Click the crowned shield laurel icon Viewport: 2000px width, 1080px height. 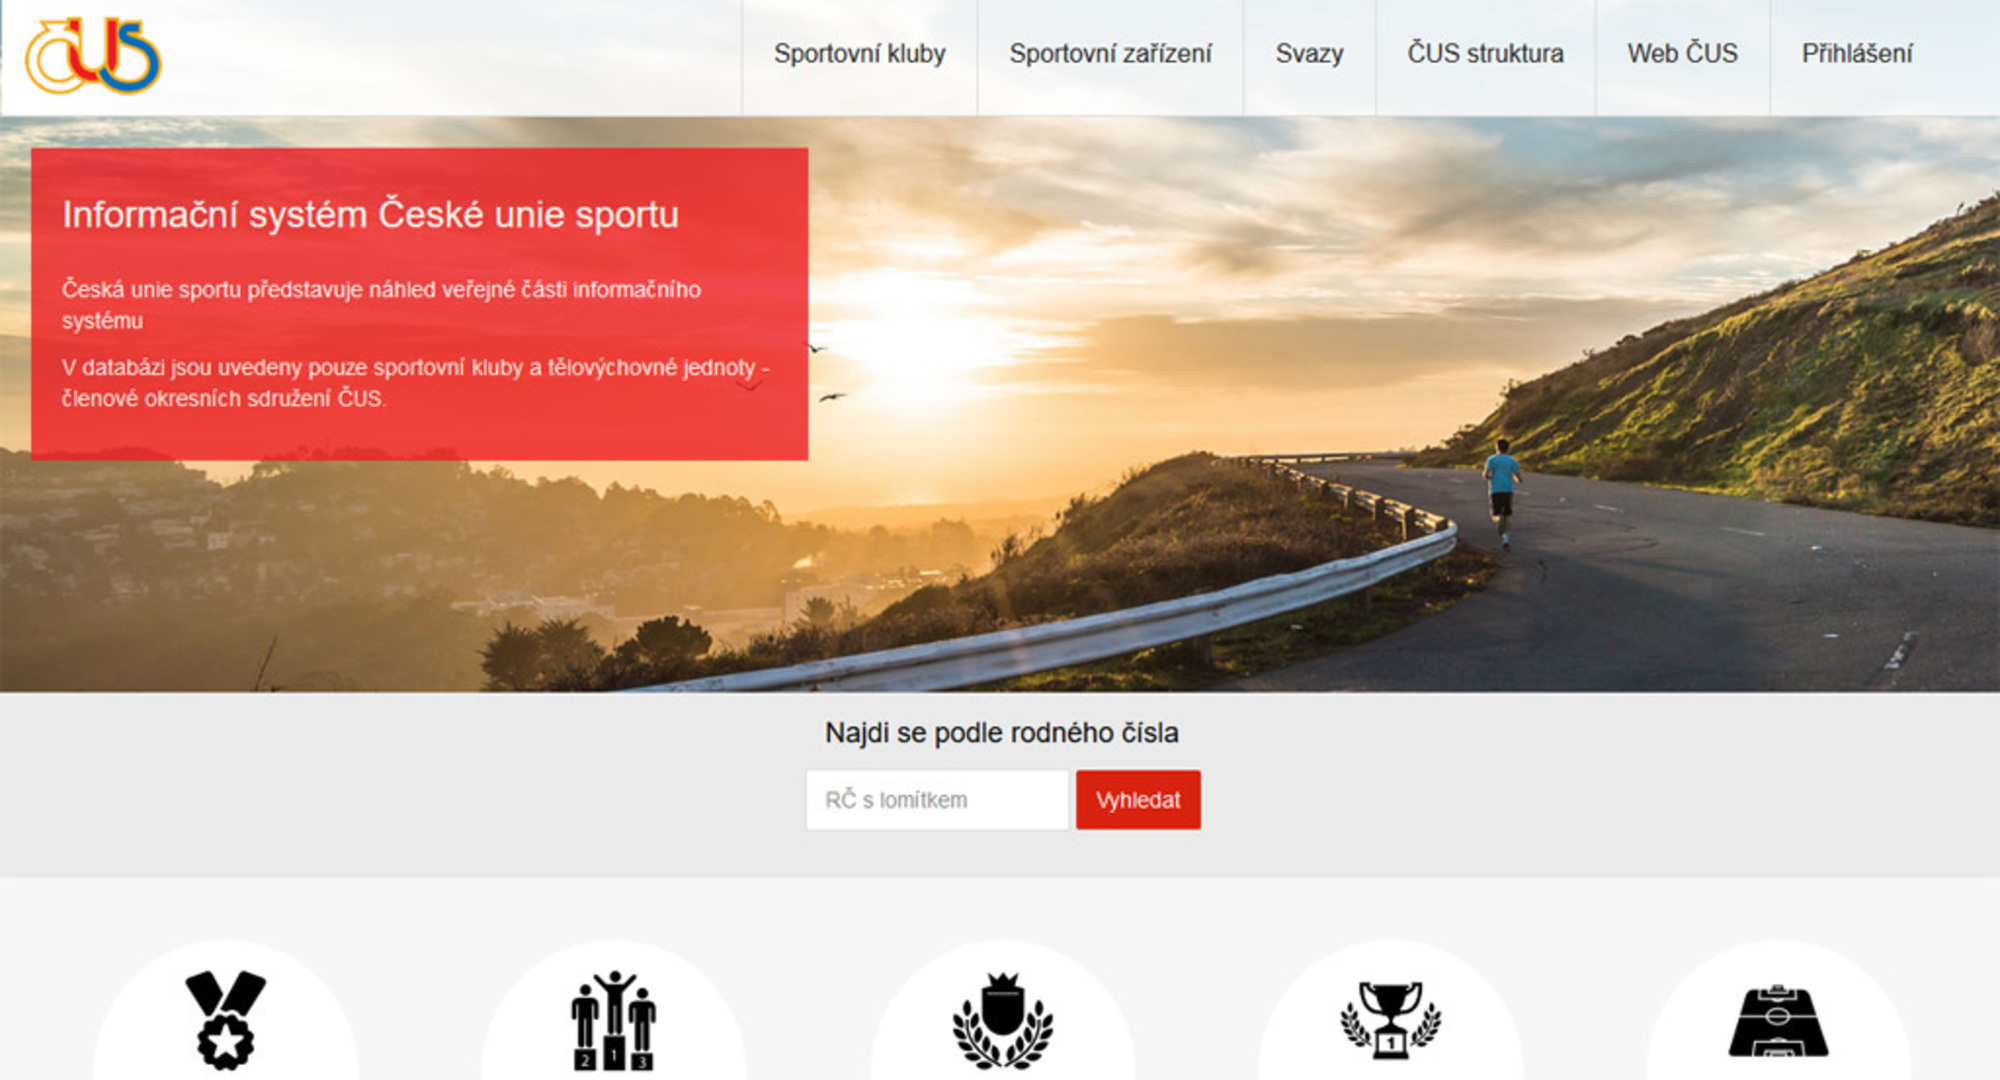1002,1020
